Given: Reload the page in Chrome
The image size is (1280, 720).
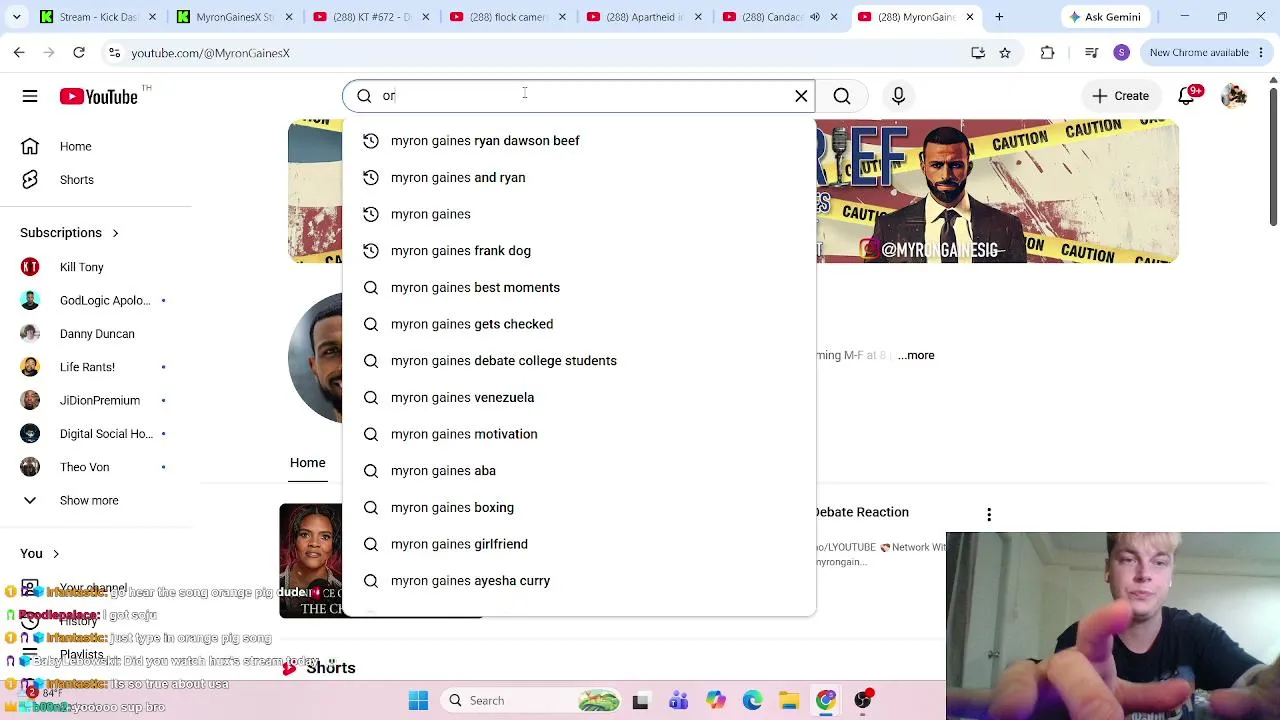Looking at the screenshot, I should [79, 53].
